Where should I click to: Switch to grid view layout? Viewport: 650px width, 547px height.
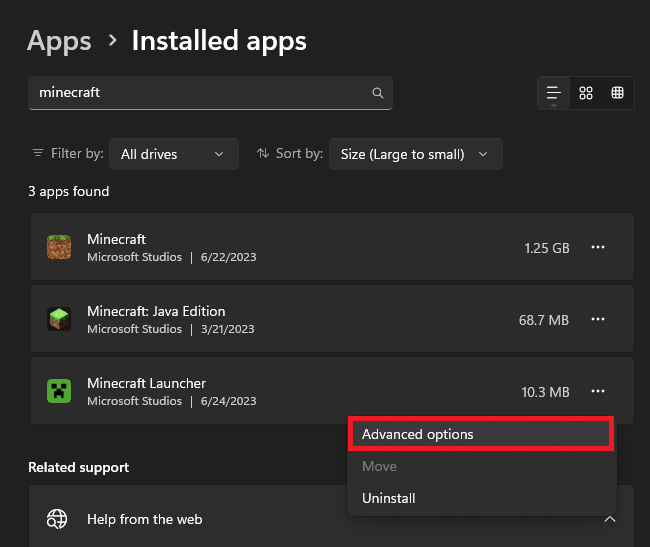(x=586, y=93)
